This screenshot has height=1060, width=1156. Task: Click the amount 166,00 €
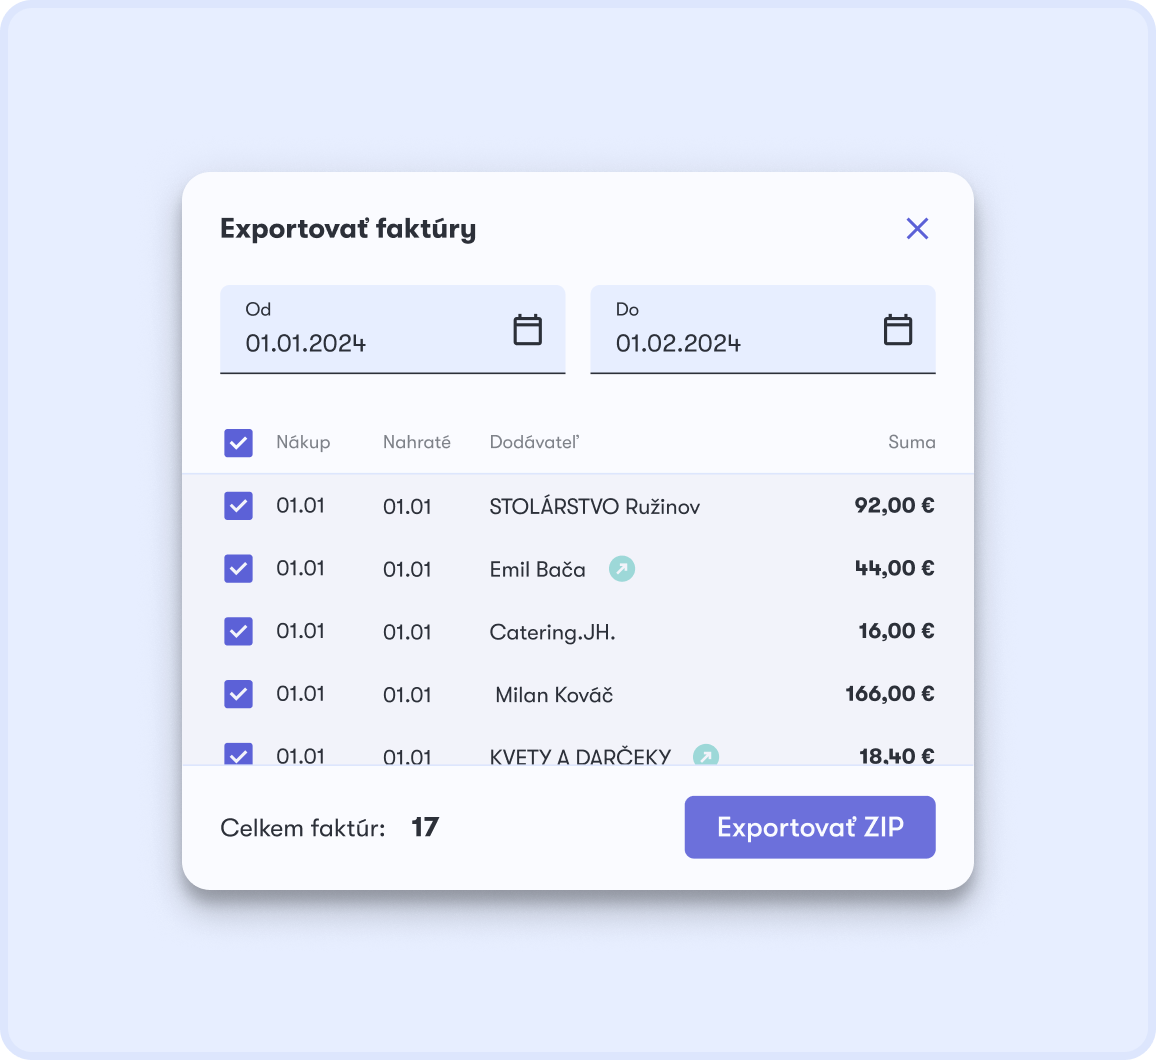pyautogui.click(x=890, y=693)
